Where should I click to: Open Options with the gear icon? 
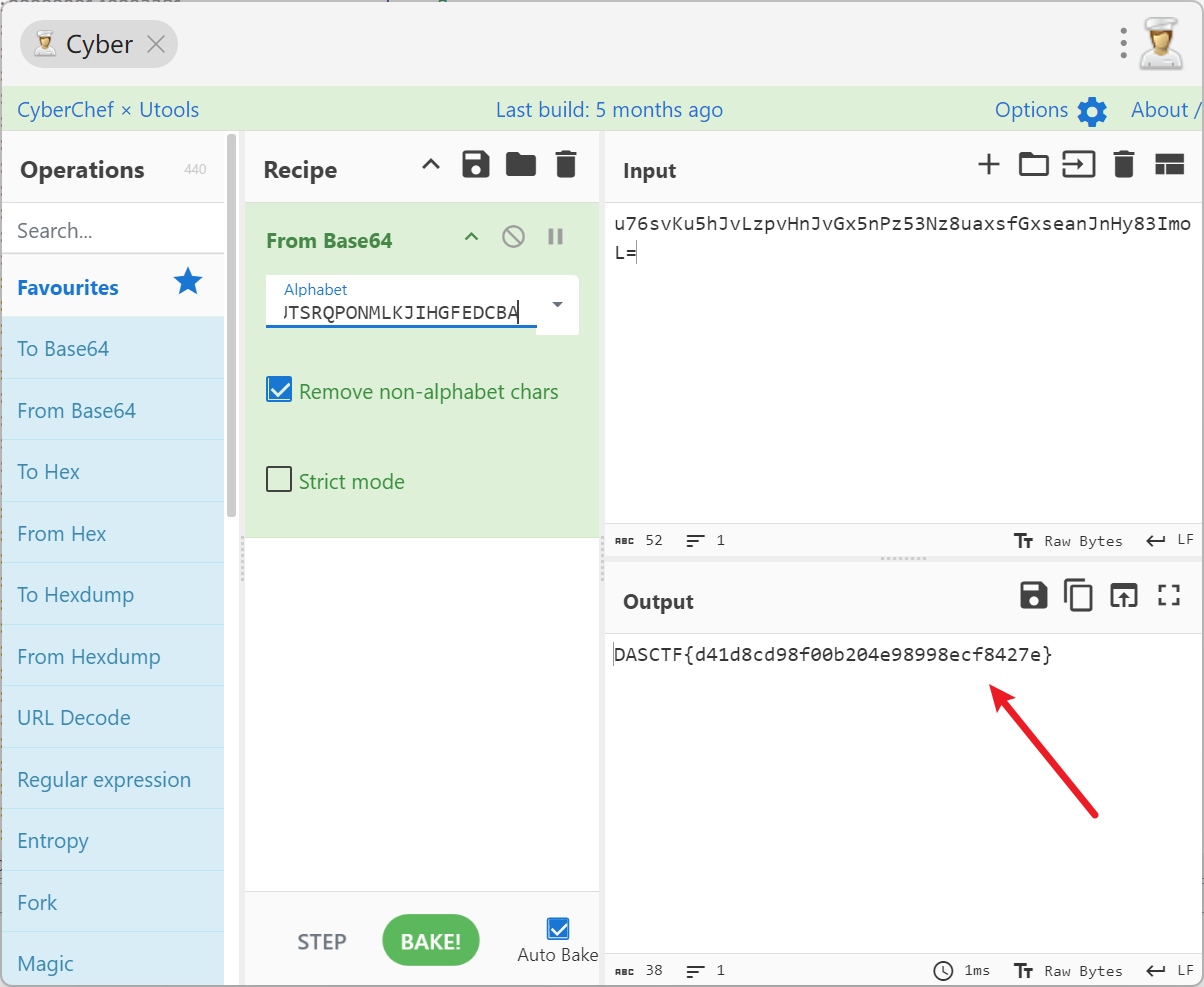1092,111
